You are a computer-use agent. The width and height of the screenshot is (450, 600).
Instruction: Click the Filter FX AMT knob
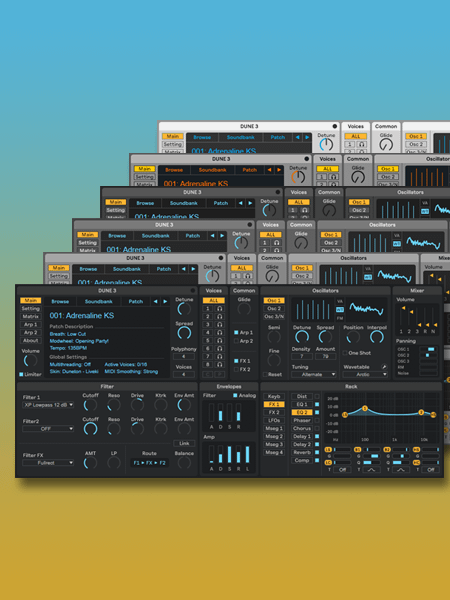(90, 463)
